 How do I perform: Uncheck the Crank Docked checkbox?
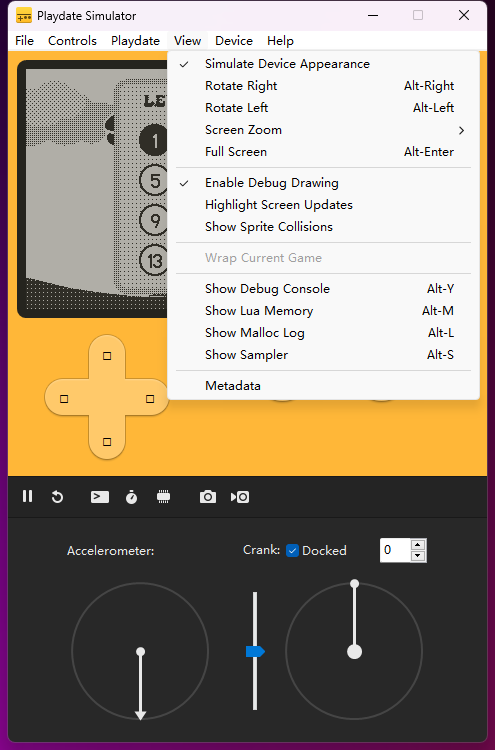292,551
